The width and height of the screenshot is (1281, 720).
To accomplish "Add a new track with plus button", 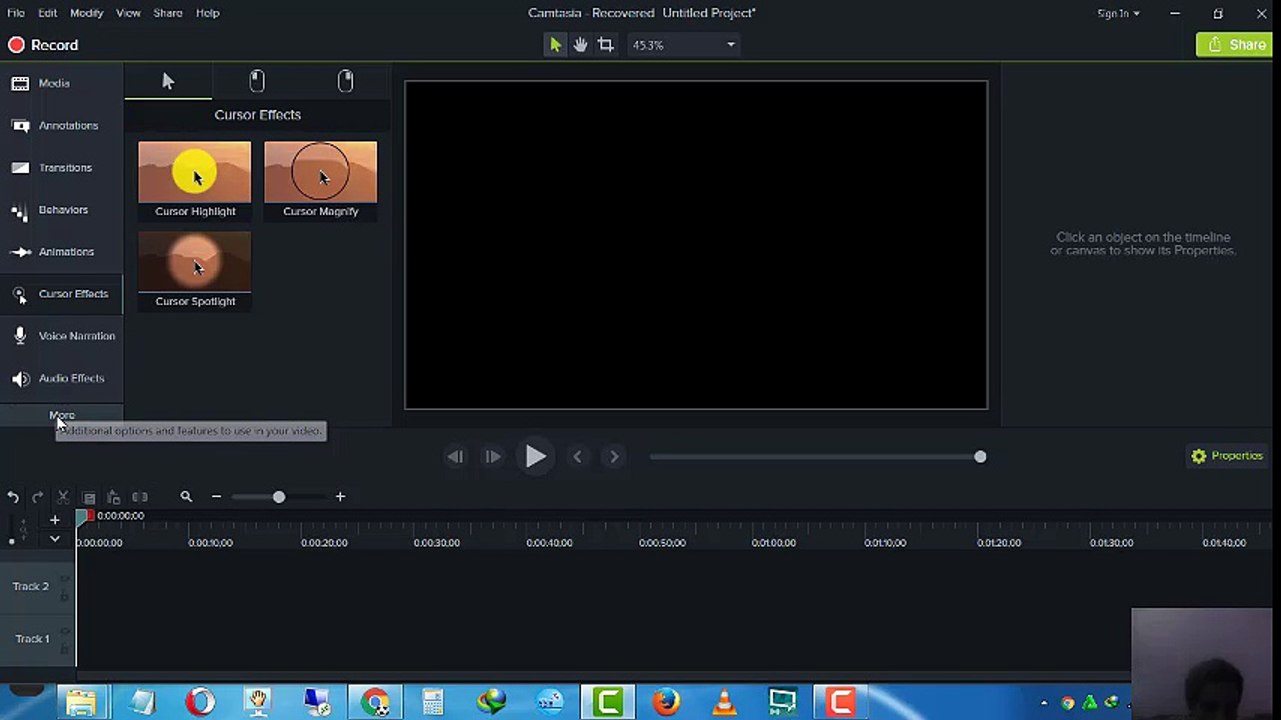I will click(x=55, y=520).
